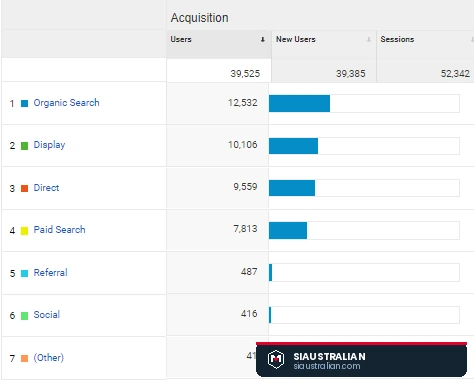This screenshot has width=474, height=384.
Task: Select the 12,532 users value
Action: click(x=243, y=103)
